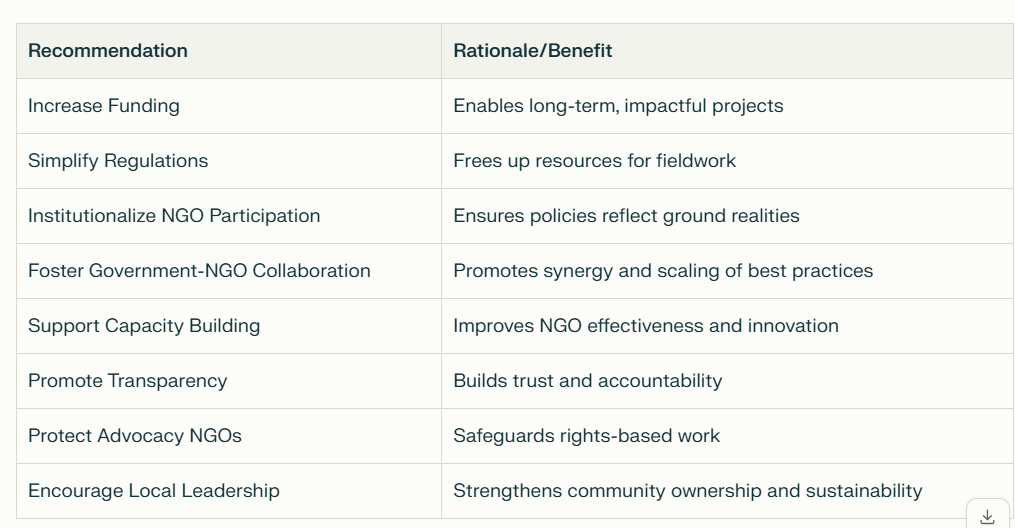Select the Recommendation column header

[229, 51]
